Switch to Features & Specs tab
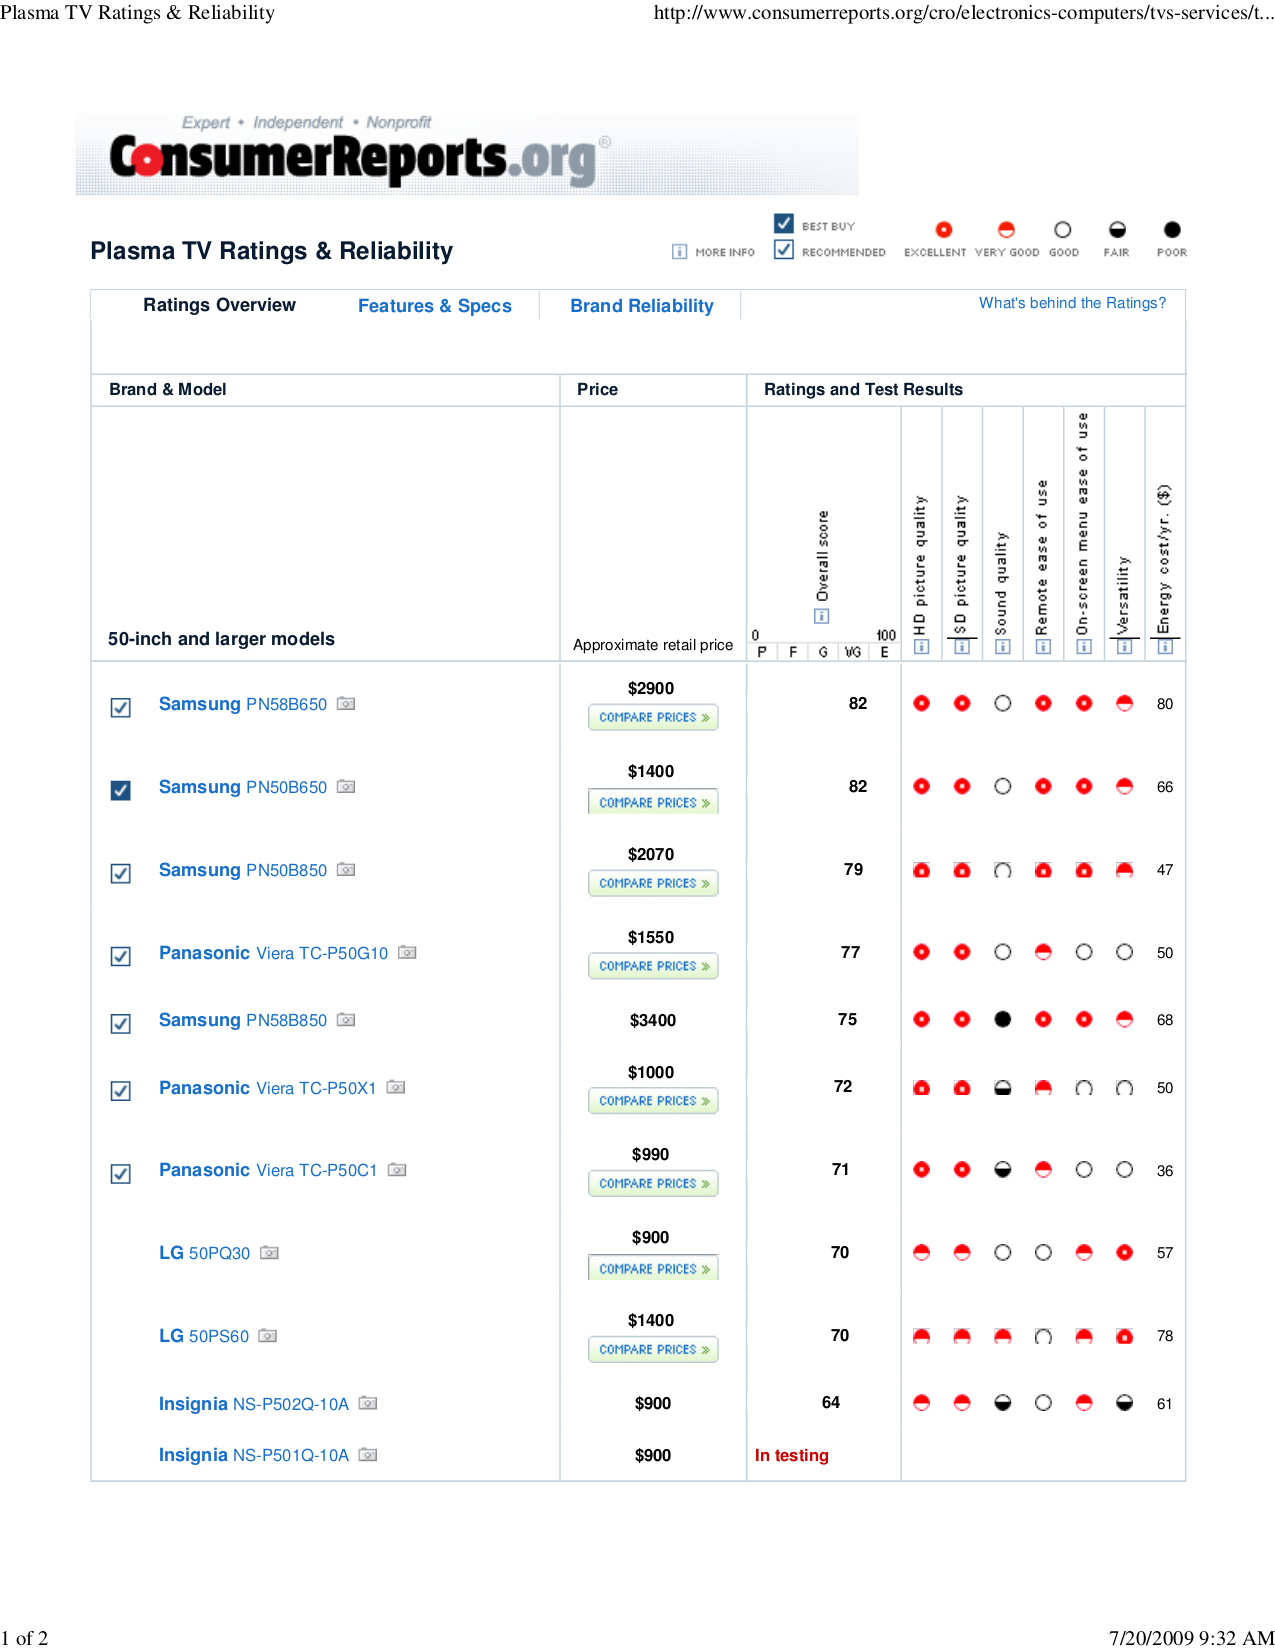The width and height of the screenshot is (1275, 1651). point(435,306)
